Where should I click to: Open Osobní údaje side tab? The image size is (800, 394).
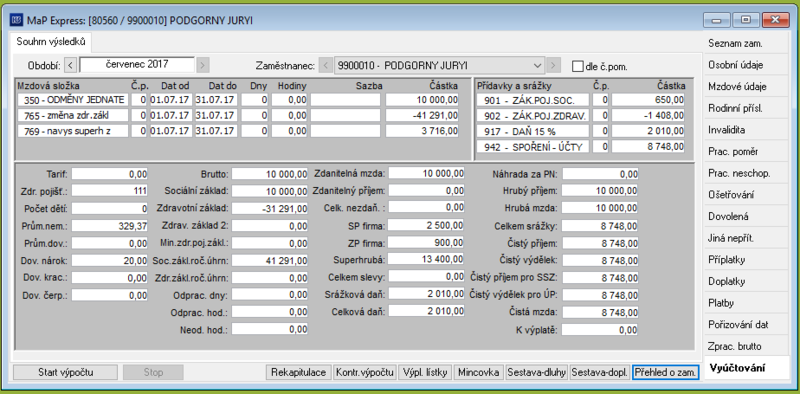(x=746, y=65)
